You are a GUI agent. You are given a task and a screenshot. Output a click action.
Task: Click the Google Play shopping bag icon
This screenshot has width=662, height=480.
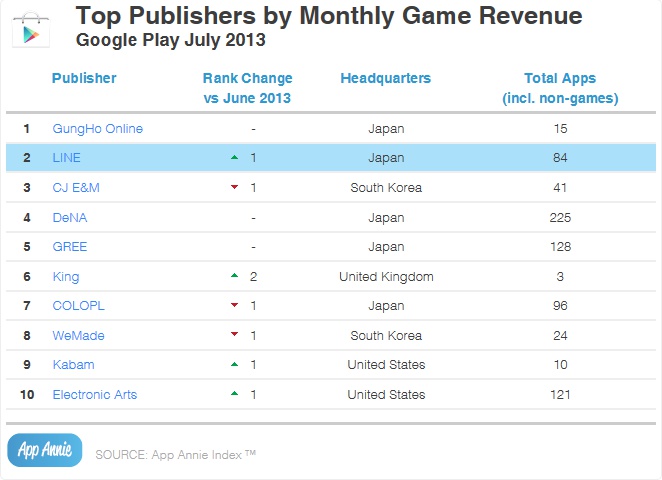(x=32, y=29)
